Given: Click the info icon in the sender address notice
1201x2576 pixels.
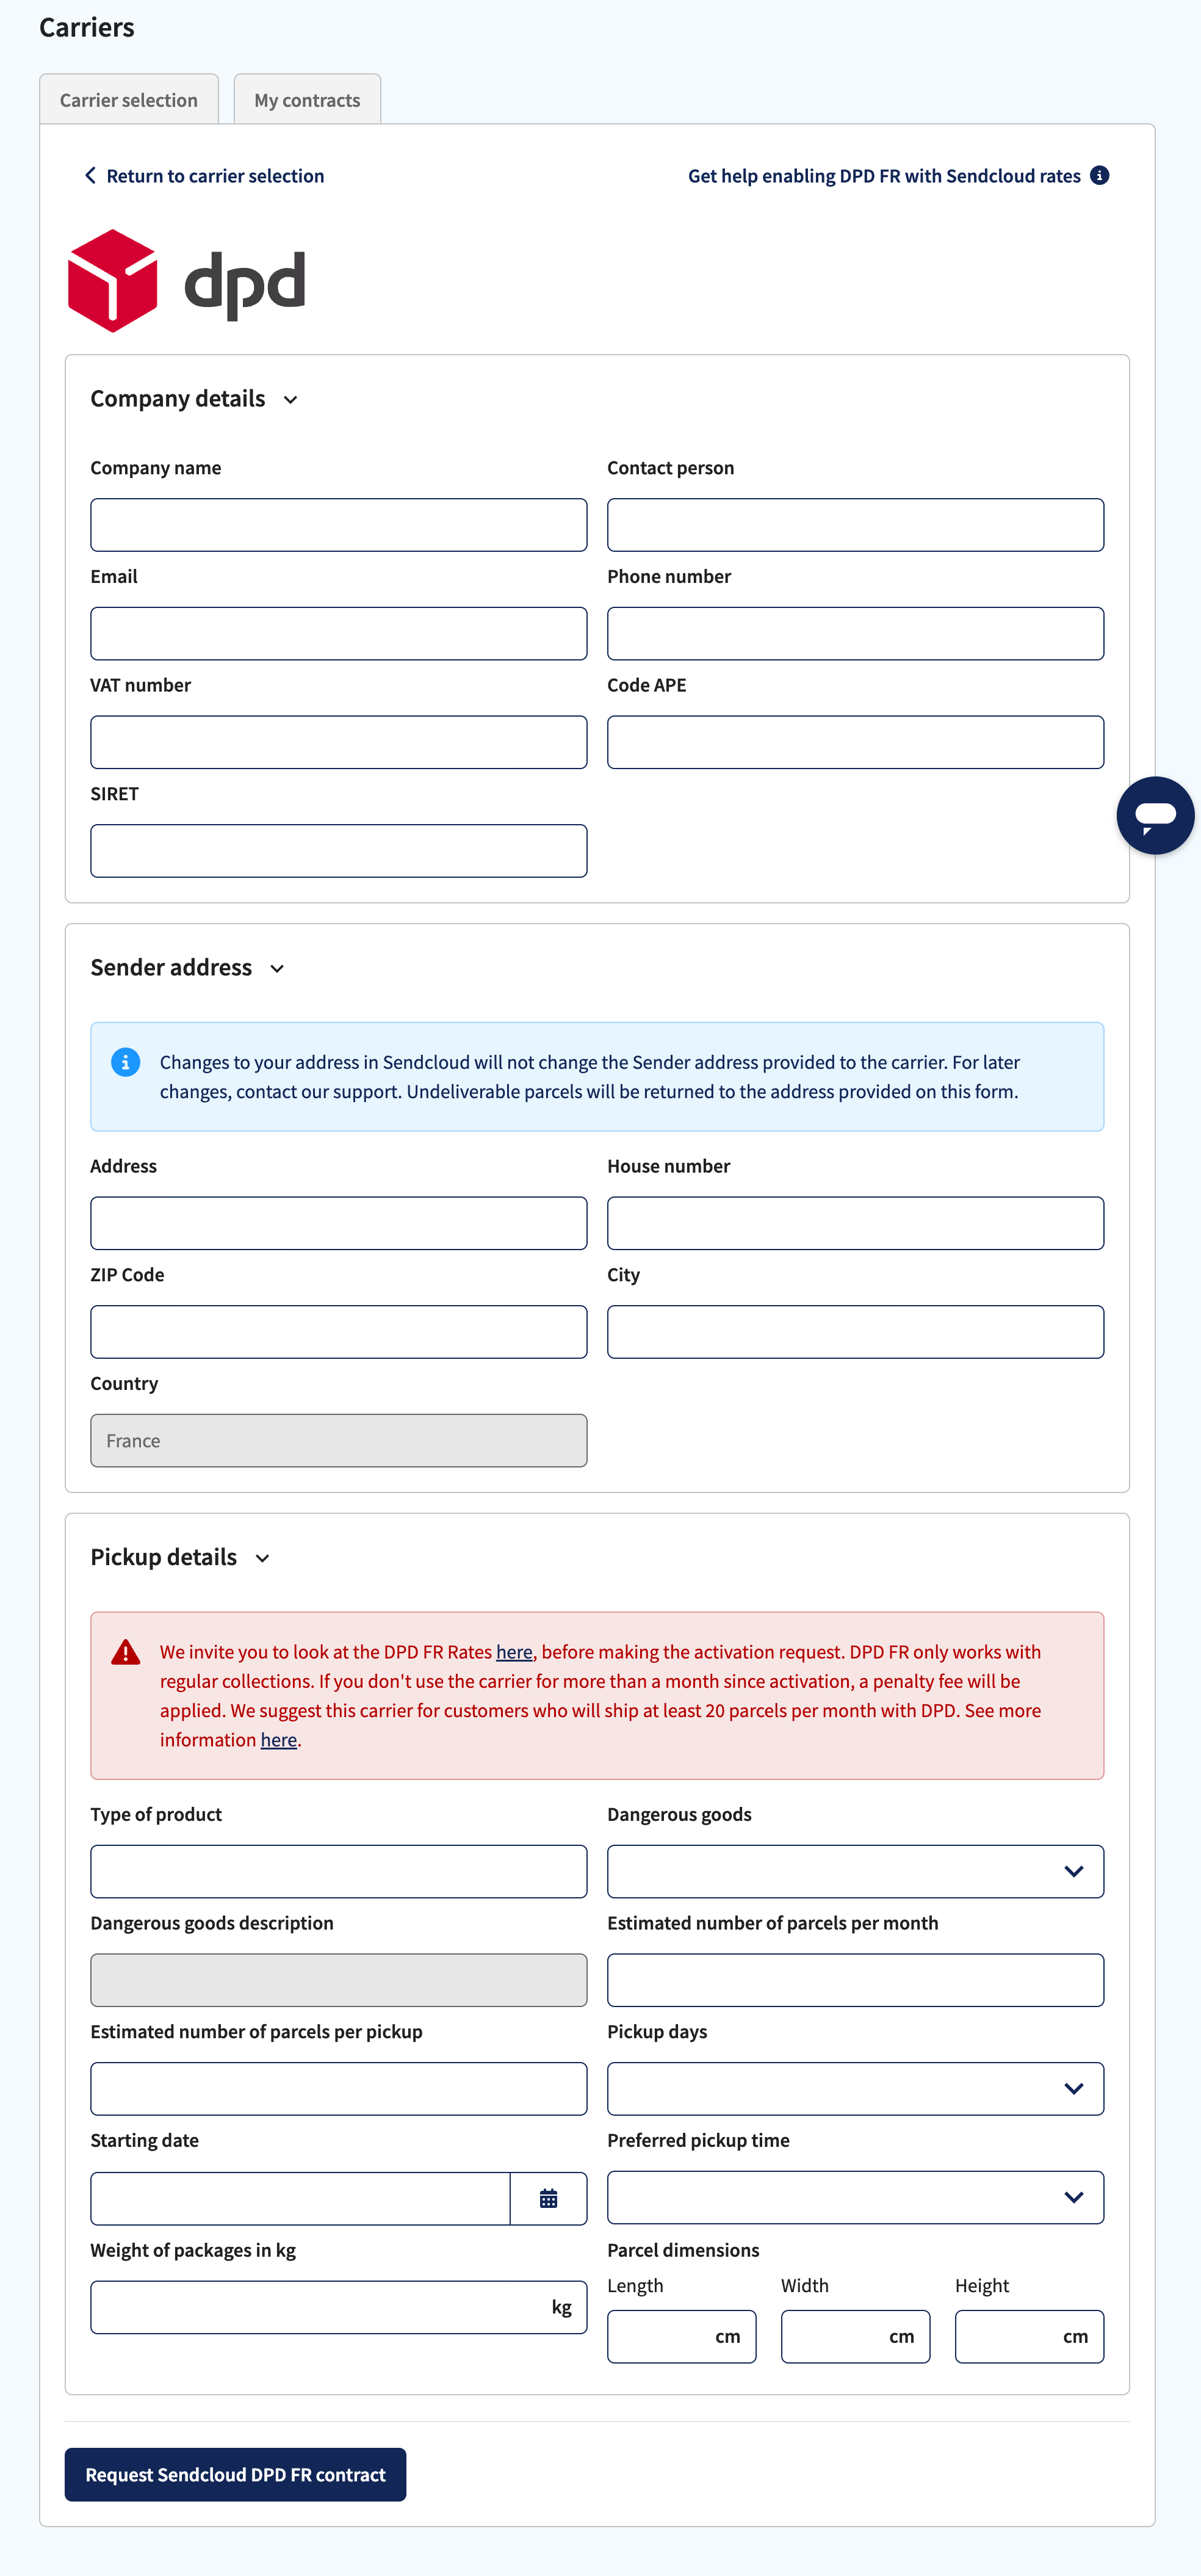Looking at the screenshot, I should (125, 1062).
